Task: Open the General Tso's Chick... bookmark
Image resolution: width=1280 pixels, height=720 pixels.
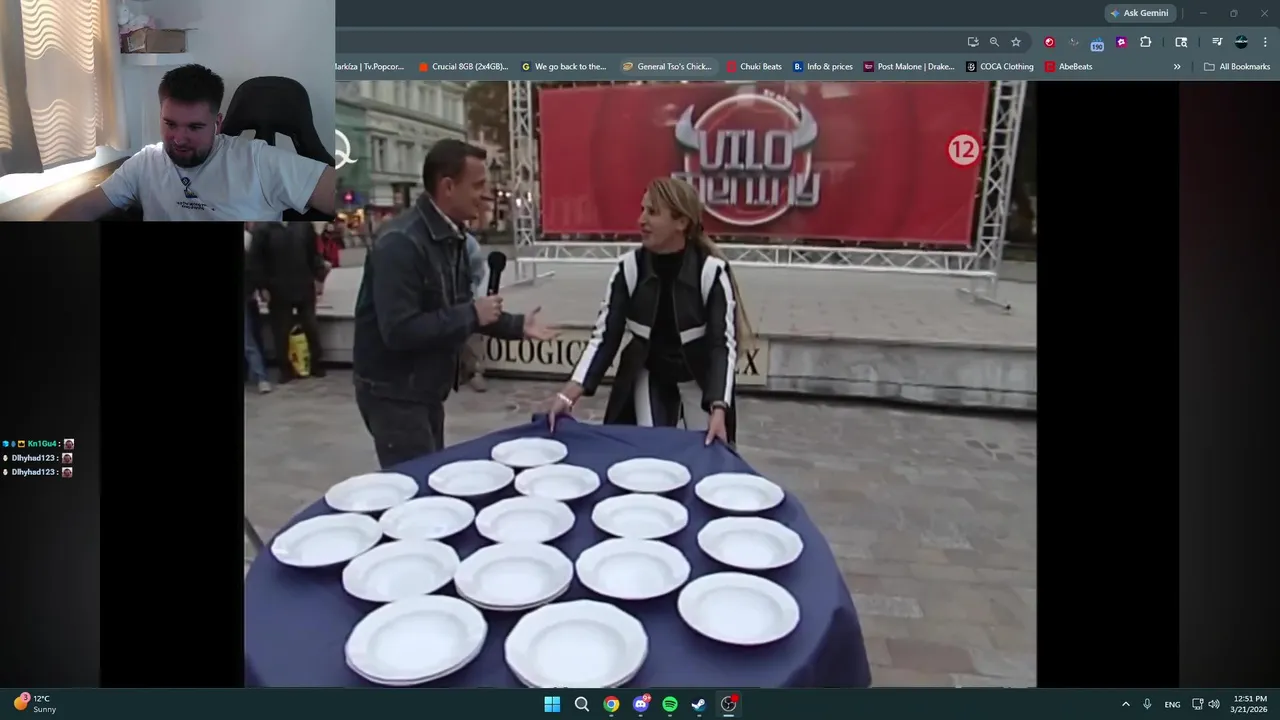Action: click(x=667, y=67)
